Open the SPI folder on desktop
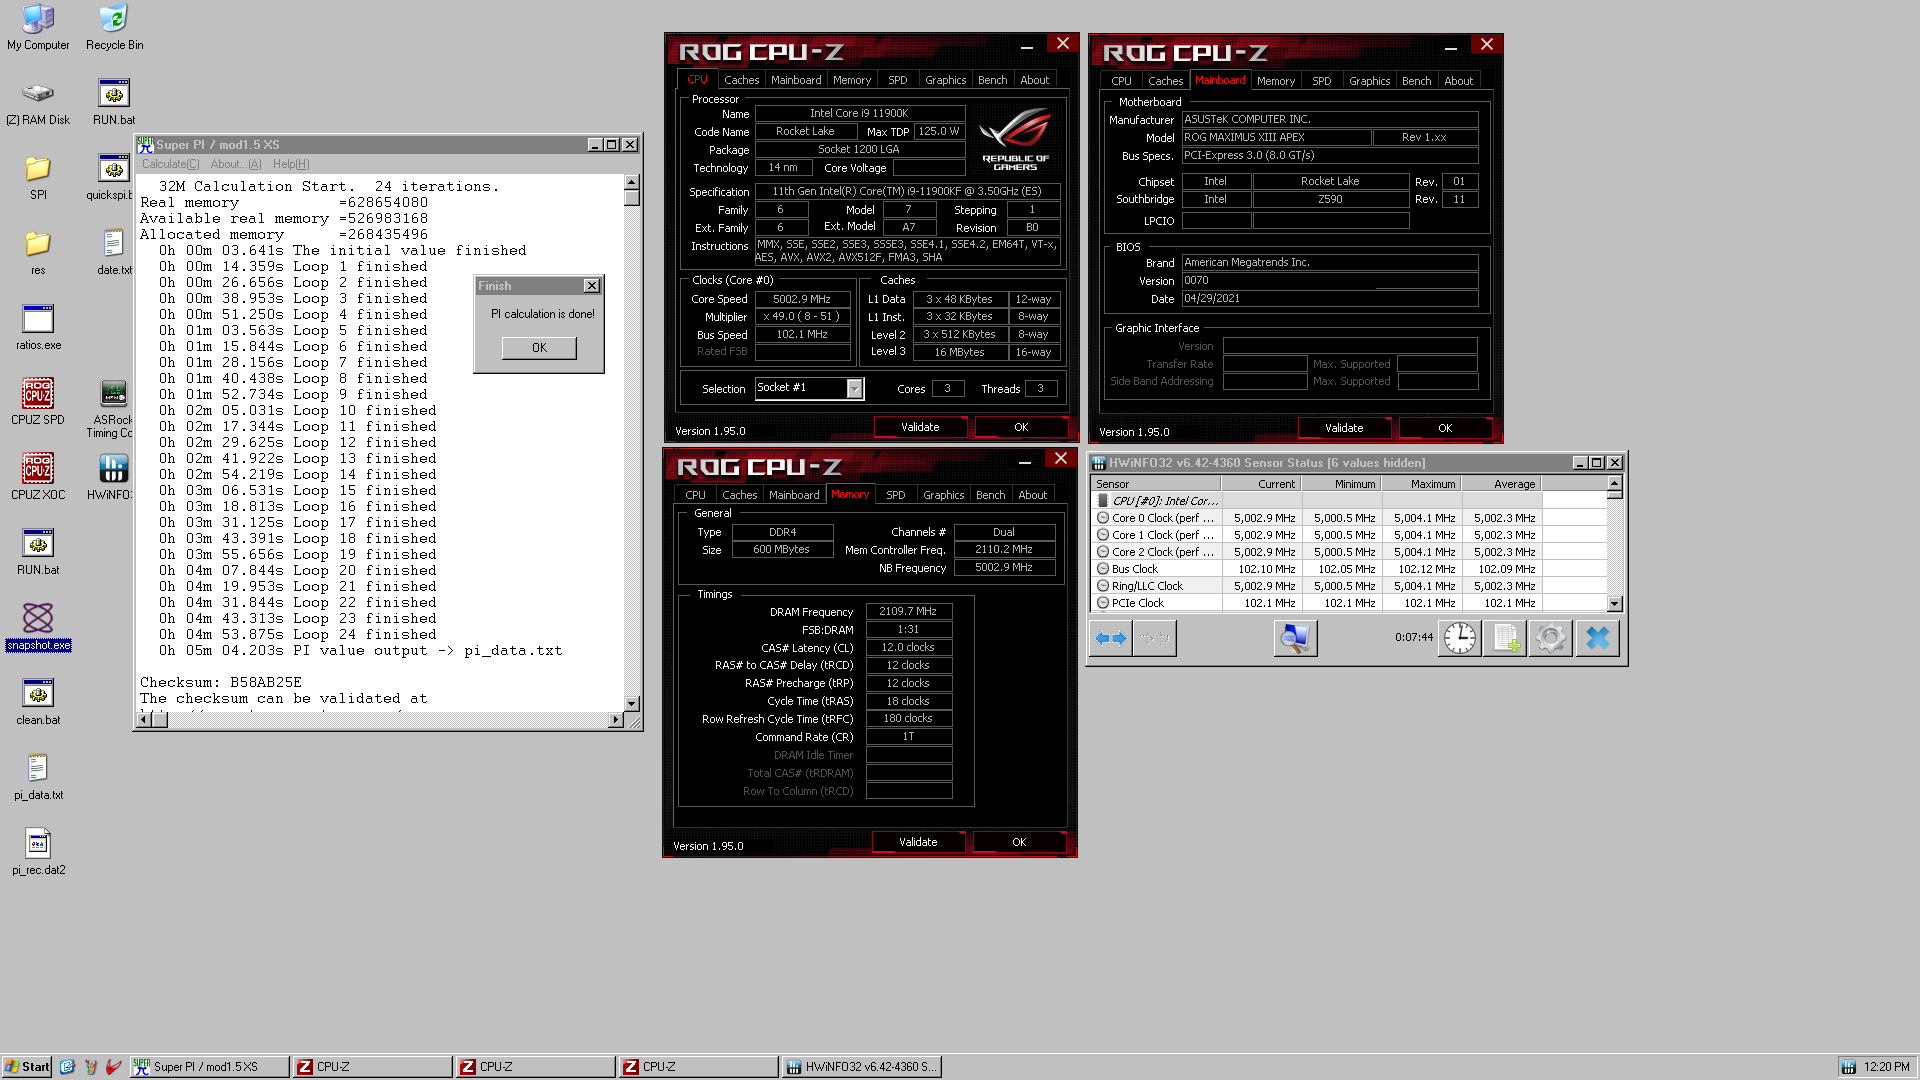The image size is (1920, 1080). [38, 177]
